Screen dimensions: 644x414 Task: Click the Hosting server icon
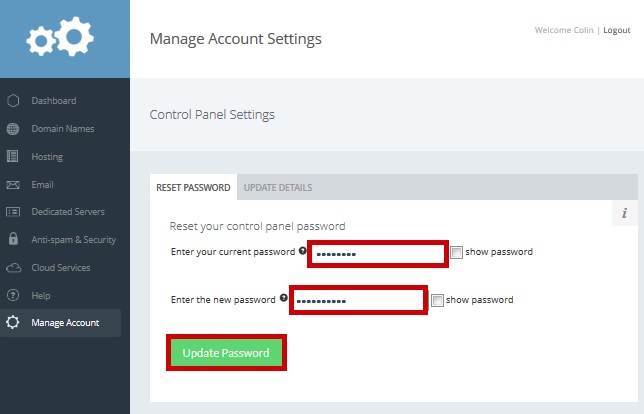[13, 157]
